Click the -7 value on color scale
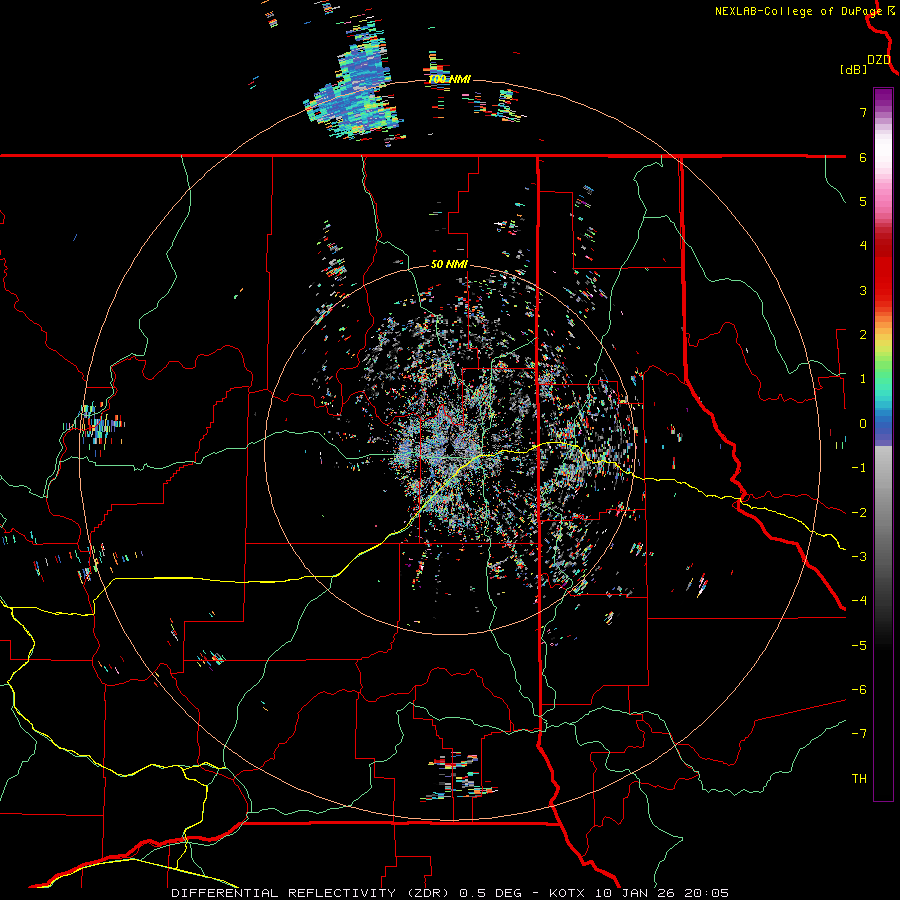The image size is (900, 900). pyautogui.click(x=859, y=734)
